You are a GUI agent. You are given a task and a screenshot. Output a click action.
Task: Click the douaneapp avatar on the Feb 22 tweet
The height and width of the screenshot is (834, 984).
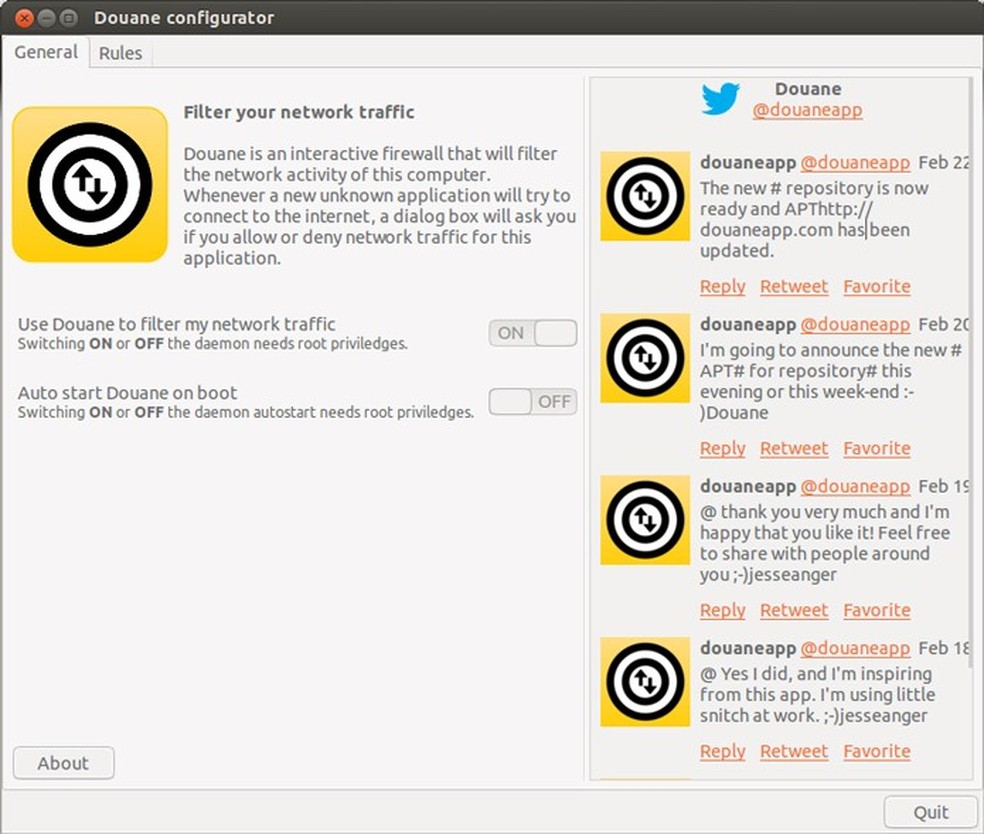[x=645, y=196]
